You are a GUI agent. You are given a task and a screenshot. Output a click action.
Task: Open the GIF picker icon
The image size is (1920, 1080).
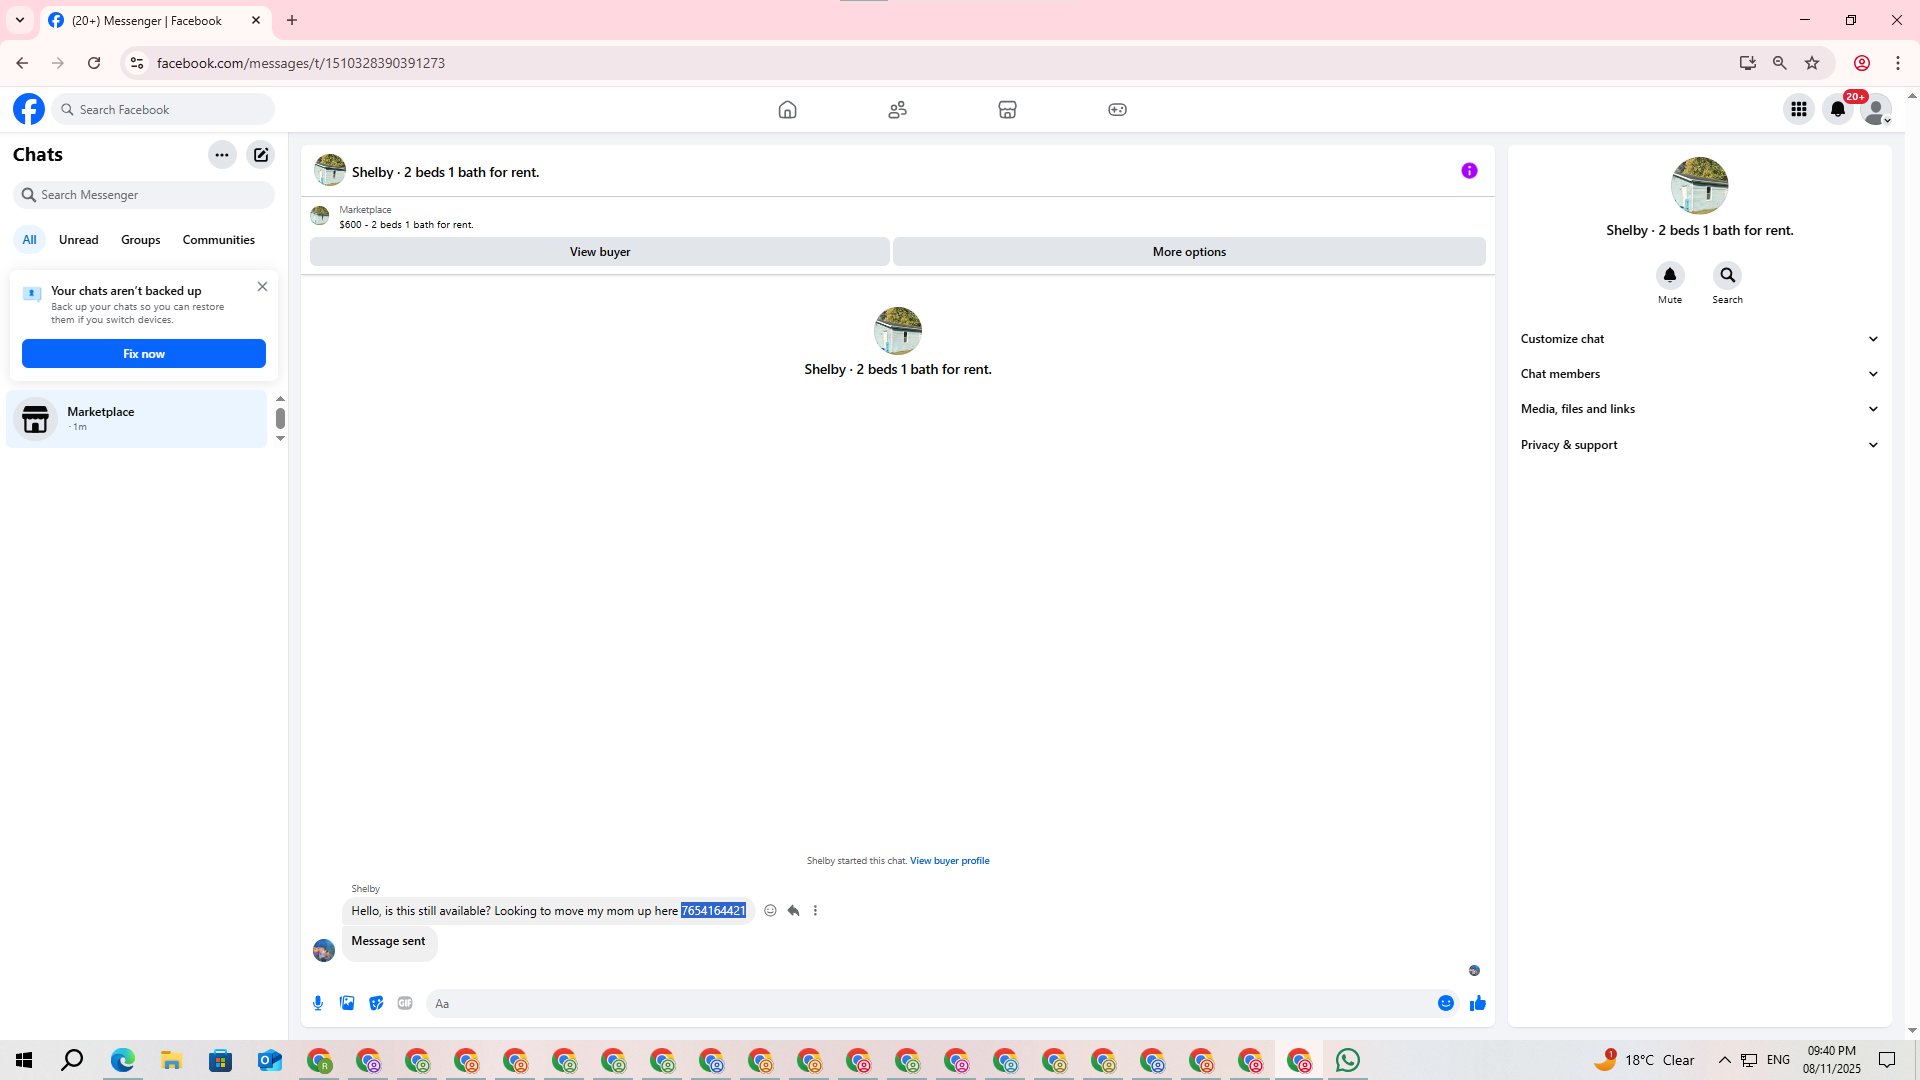click(x=405, y=1003)
